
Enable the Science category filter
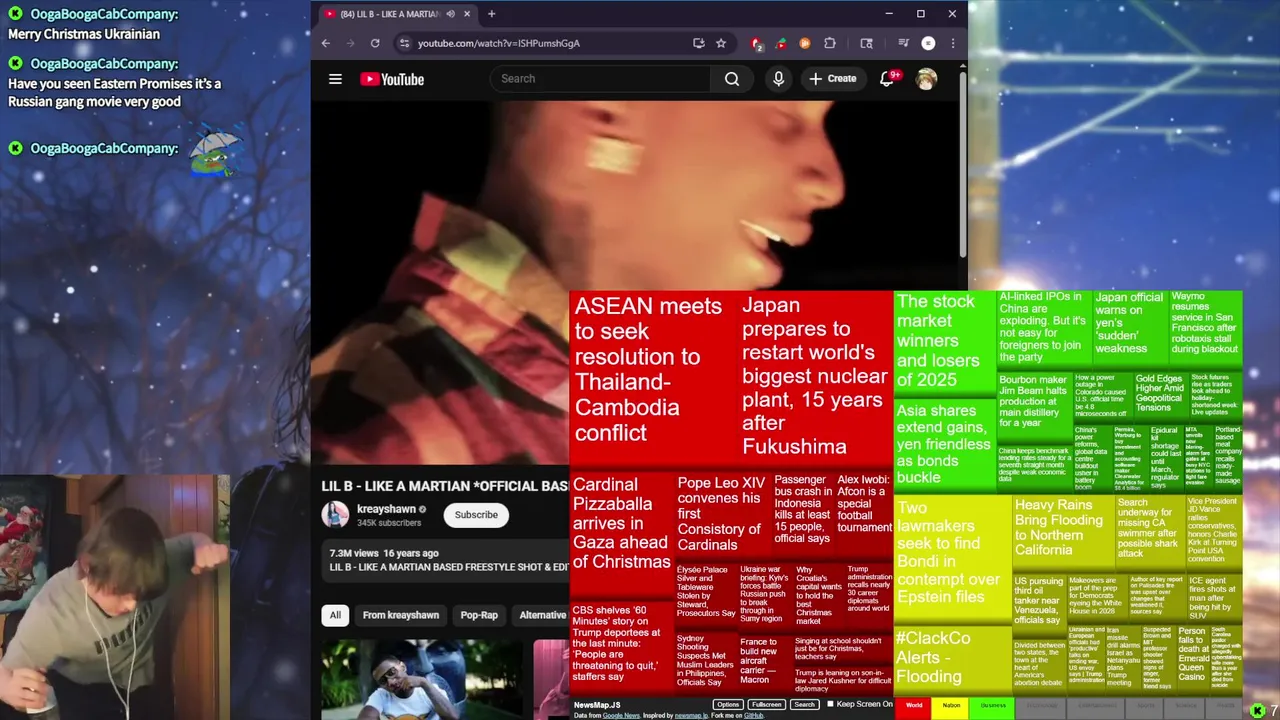point(1186,706)
